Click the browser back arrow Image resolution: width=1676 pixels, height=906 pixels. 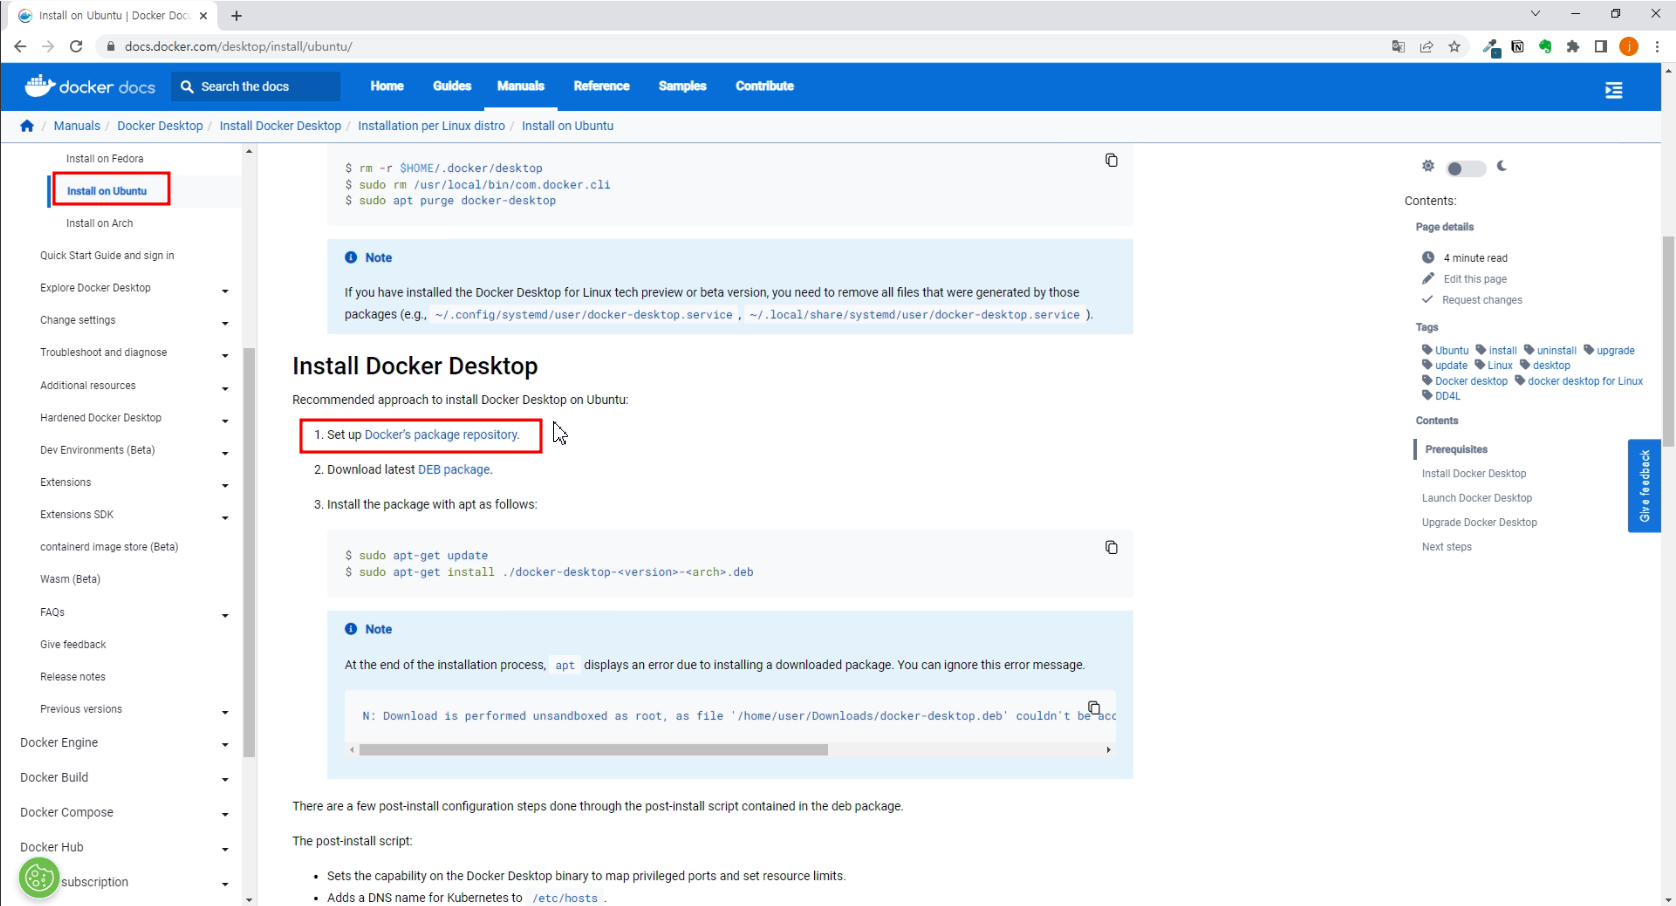pyautogui.click(x=20, y=46)
